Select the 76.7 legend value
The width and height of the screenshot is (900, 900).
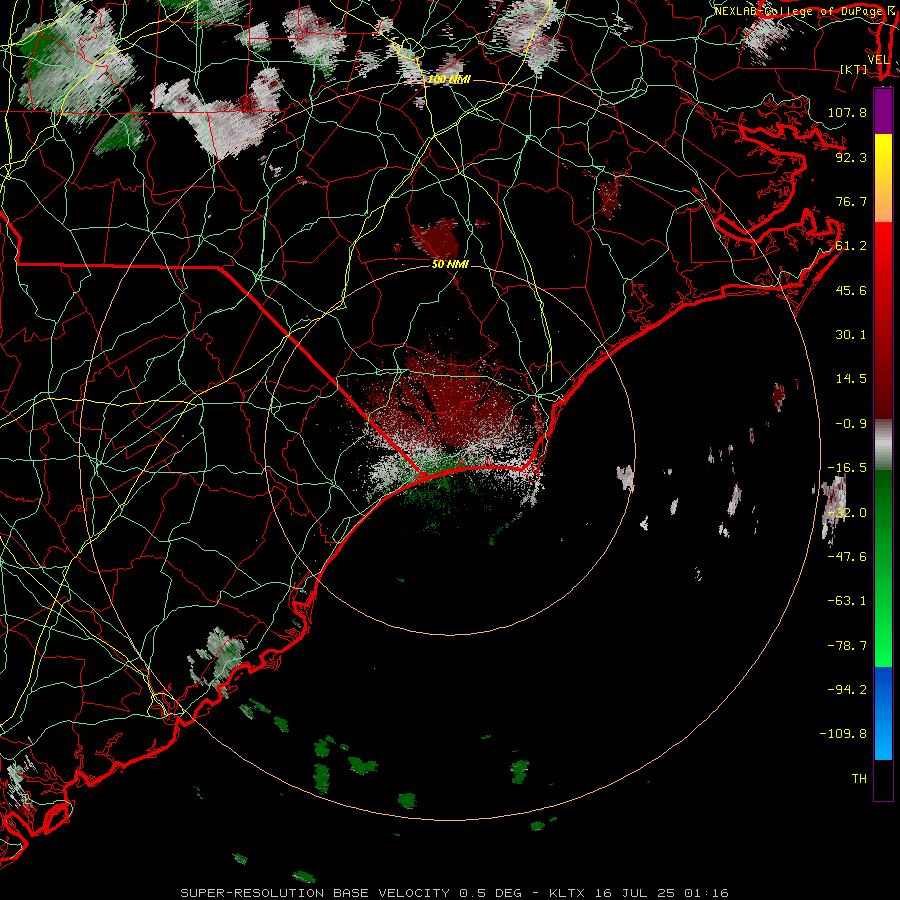[851, 201]
